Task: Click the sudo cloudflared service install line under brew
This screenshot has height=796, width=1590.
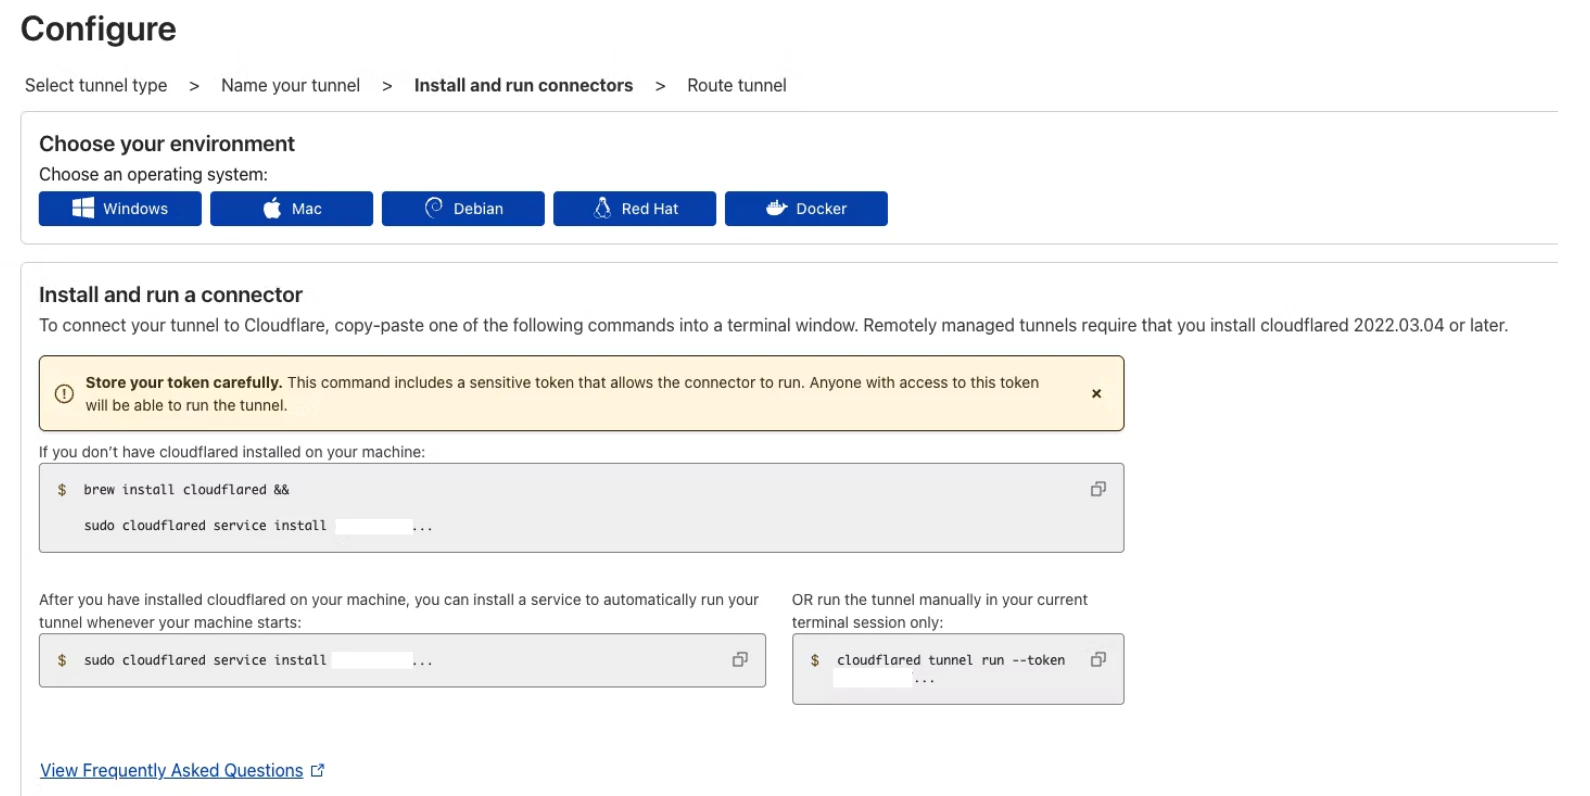Action: coord(258,526)
